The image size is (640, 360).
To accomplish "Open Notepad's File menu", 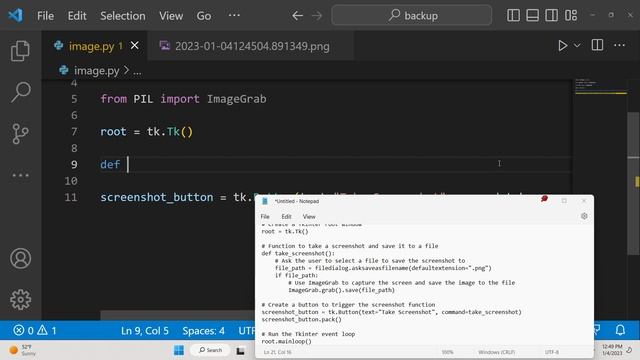I will (x=265, y=216).
